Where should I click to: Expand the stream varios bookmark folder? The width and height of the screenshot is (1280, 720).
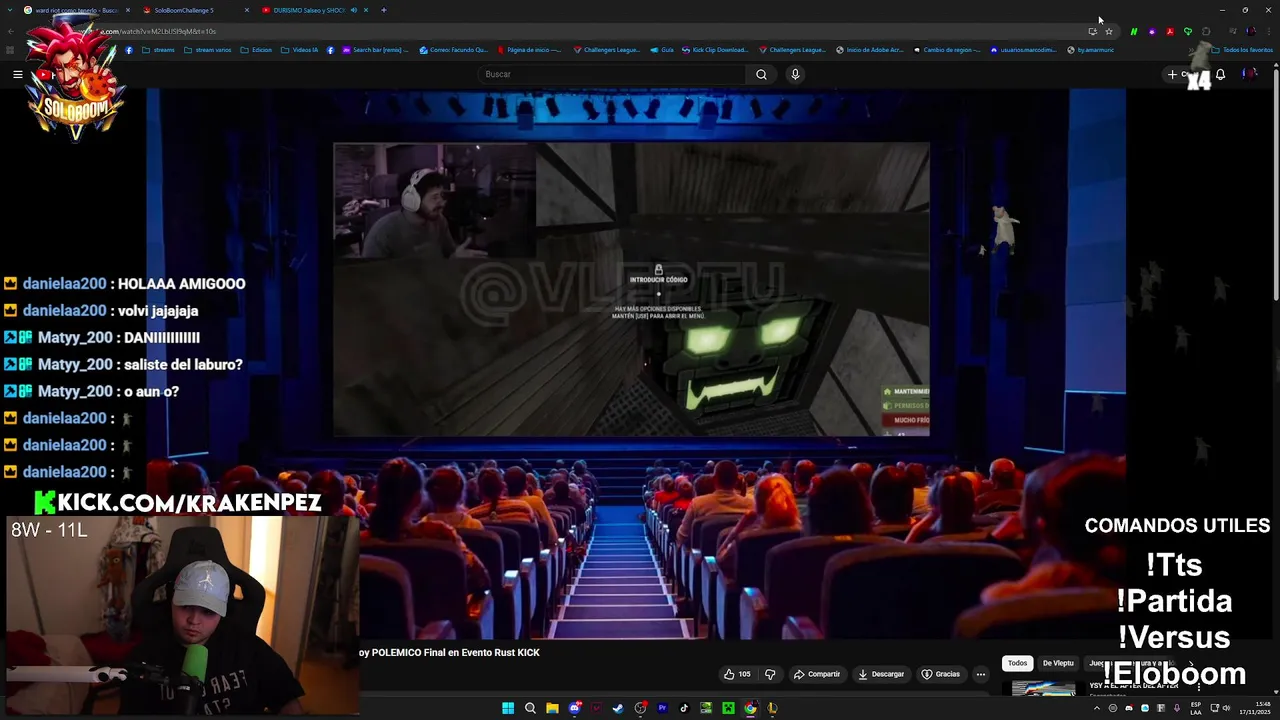point(207,50)
